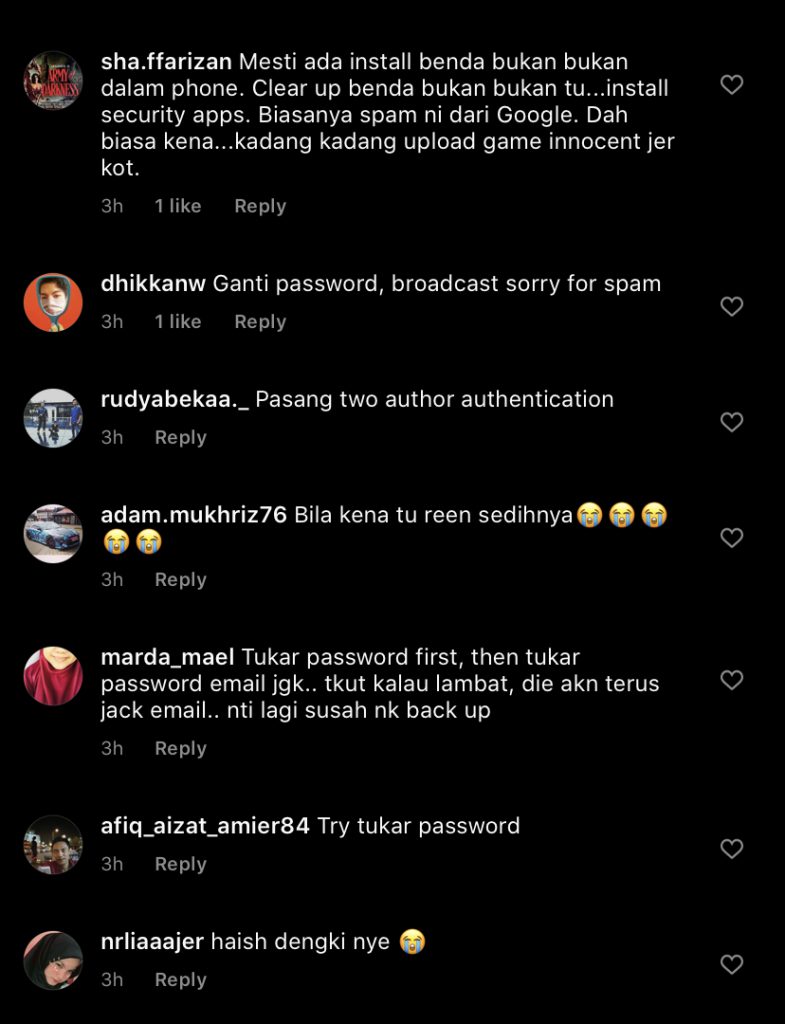Like rudyabekaa._'s two author authentication comment
The width and height of the screenshot is (785, 1024).
(x=731, y=422)
